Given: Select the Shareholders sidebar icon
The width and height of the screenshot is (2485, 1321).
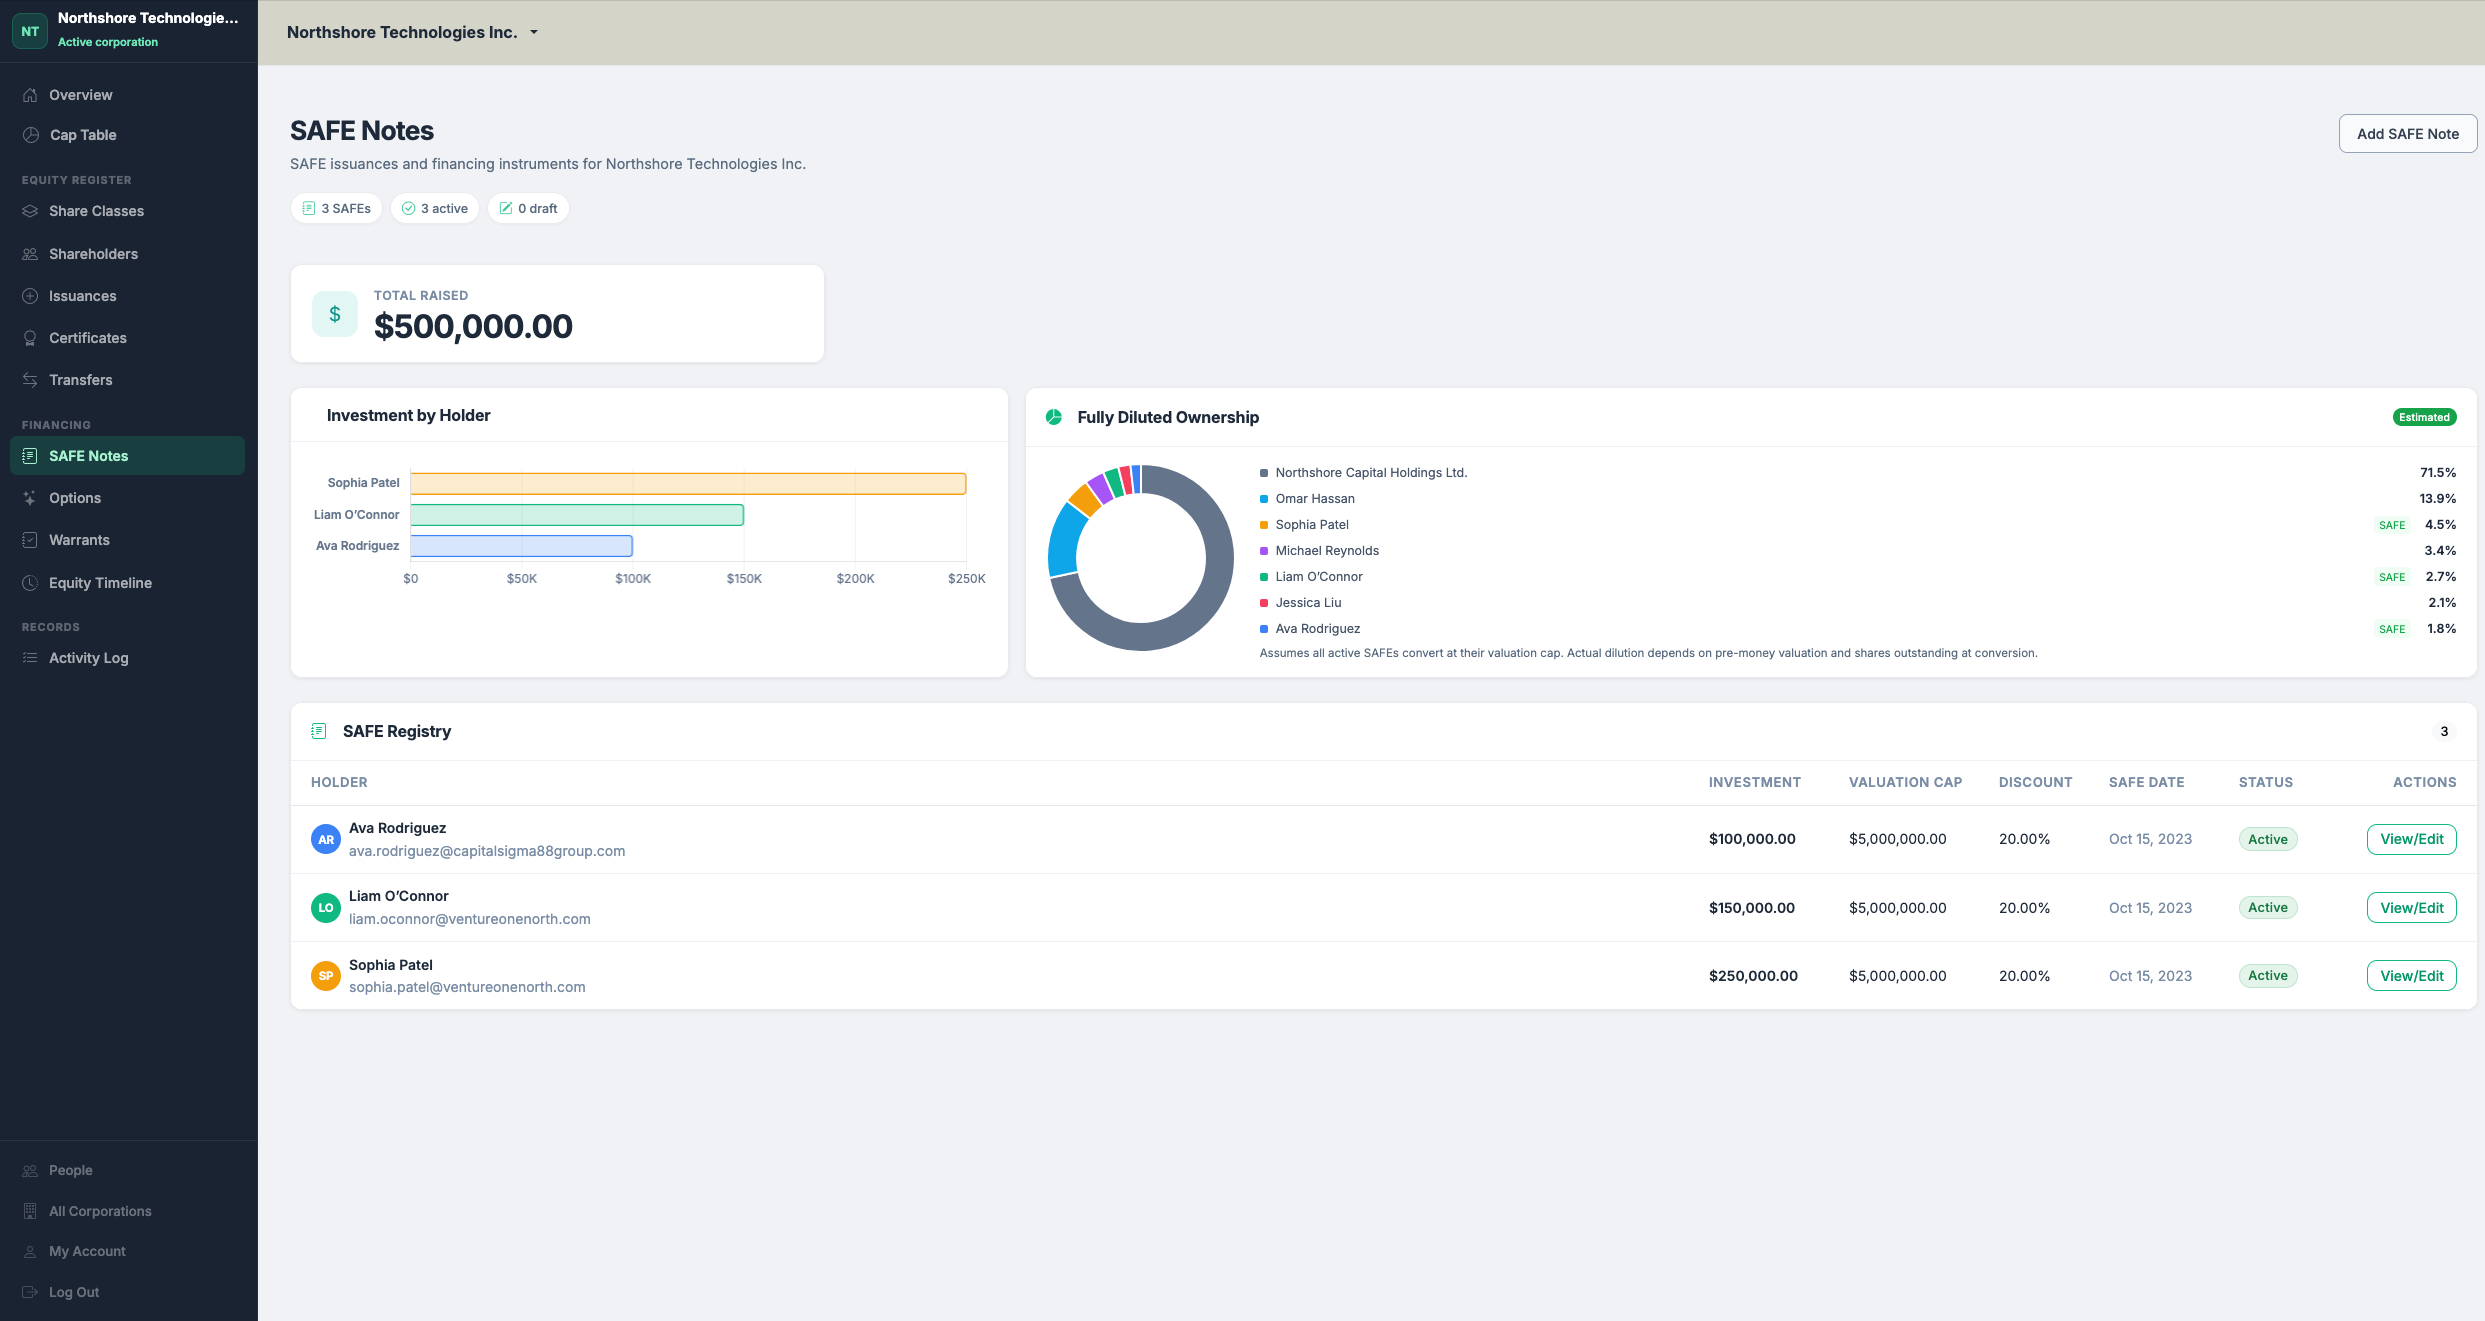Looking at the screenshot, I should (x=30, y=253).
